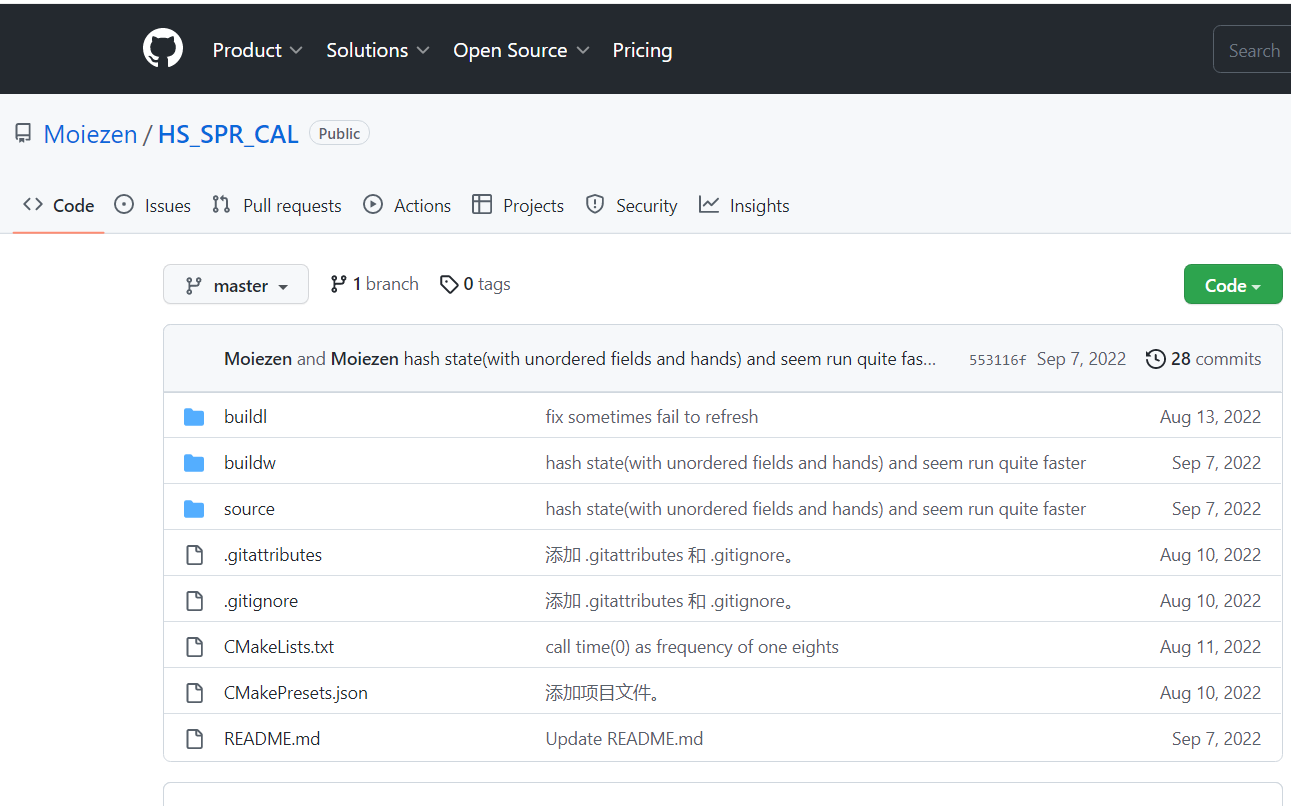Click the Projects table icon
The image size is (1291, 806).
click(482, 205)
